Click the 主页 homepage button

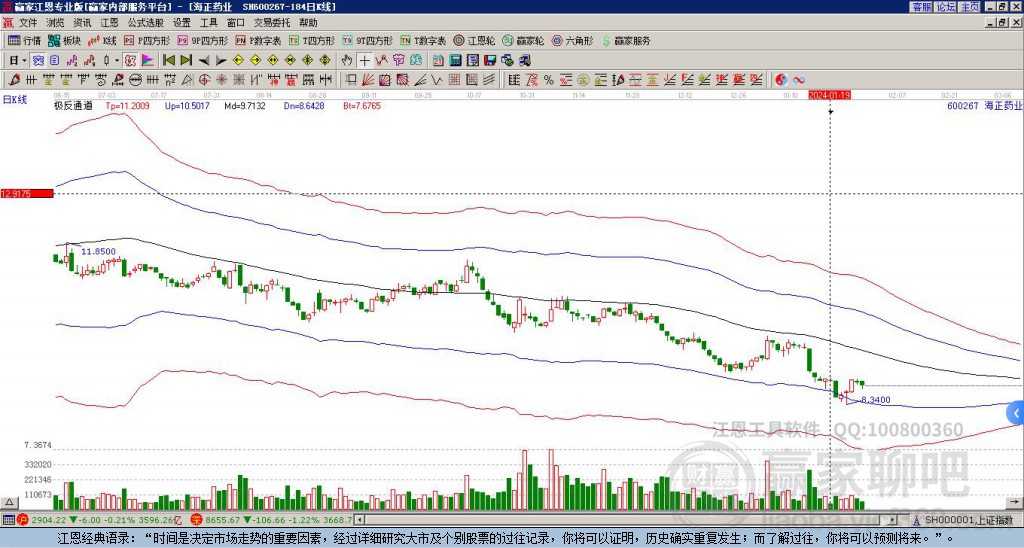pyautogui.click(x=970, y=7)
